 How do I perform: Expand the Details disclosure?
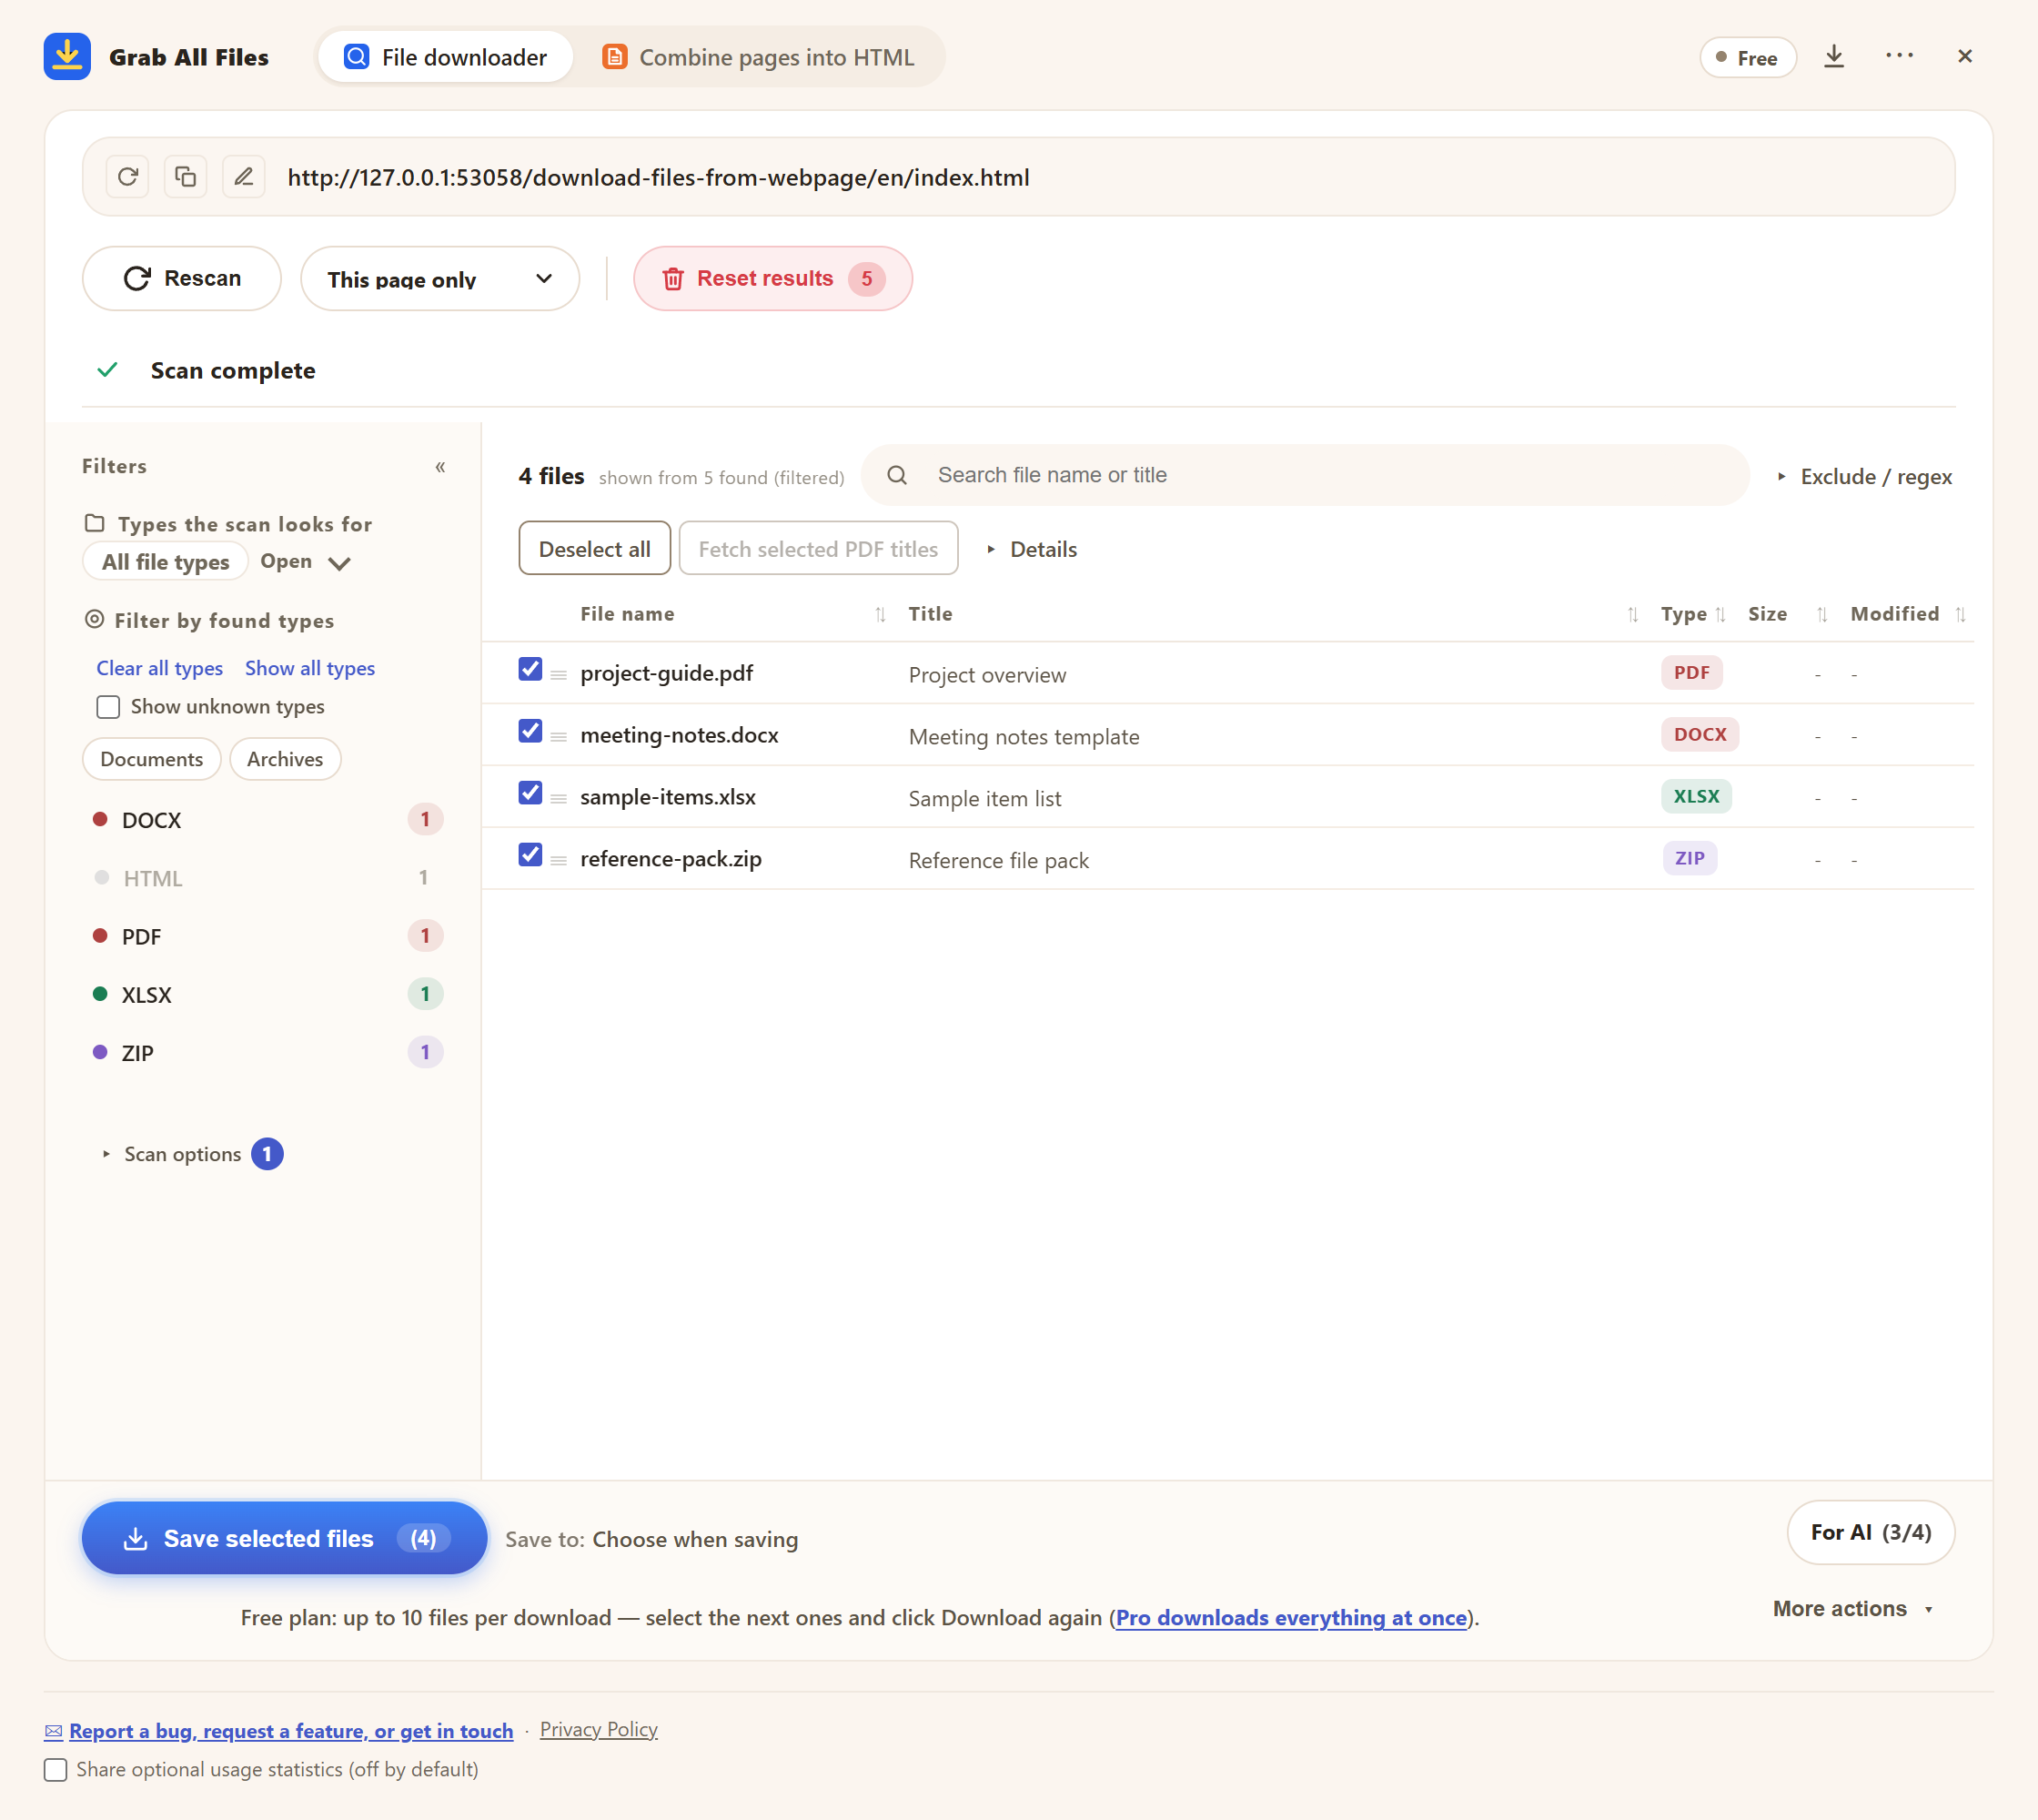(x=1031, y=549)
